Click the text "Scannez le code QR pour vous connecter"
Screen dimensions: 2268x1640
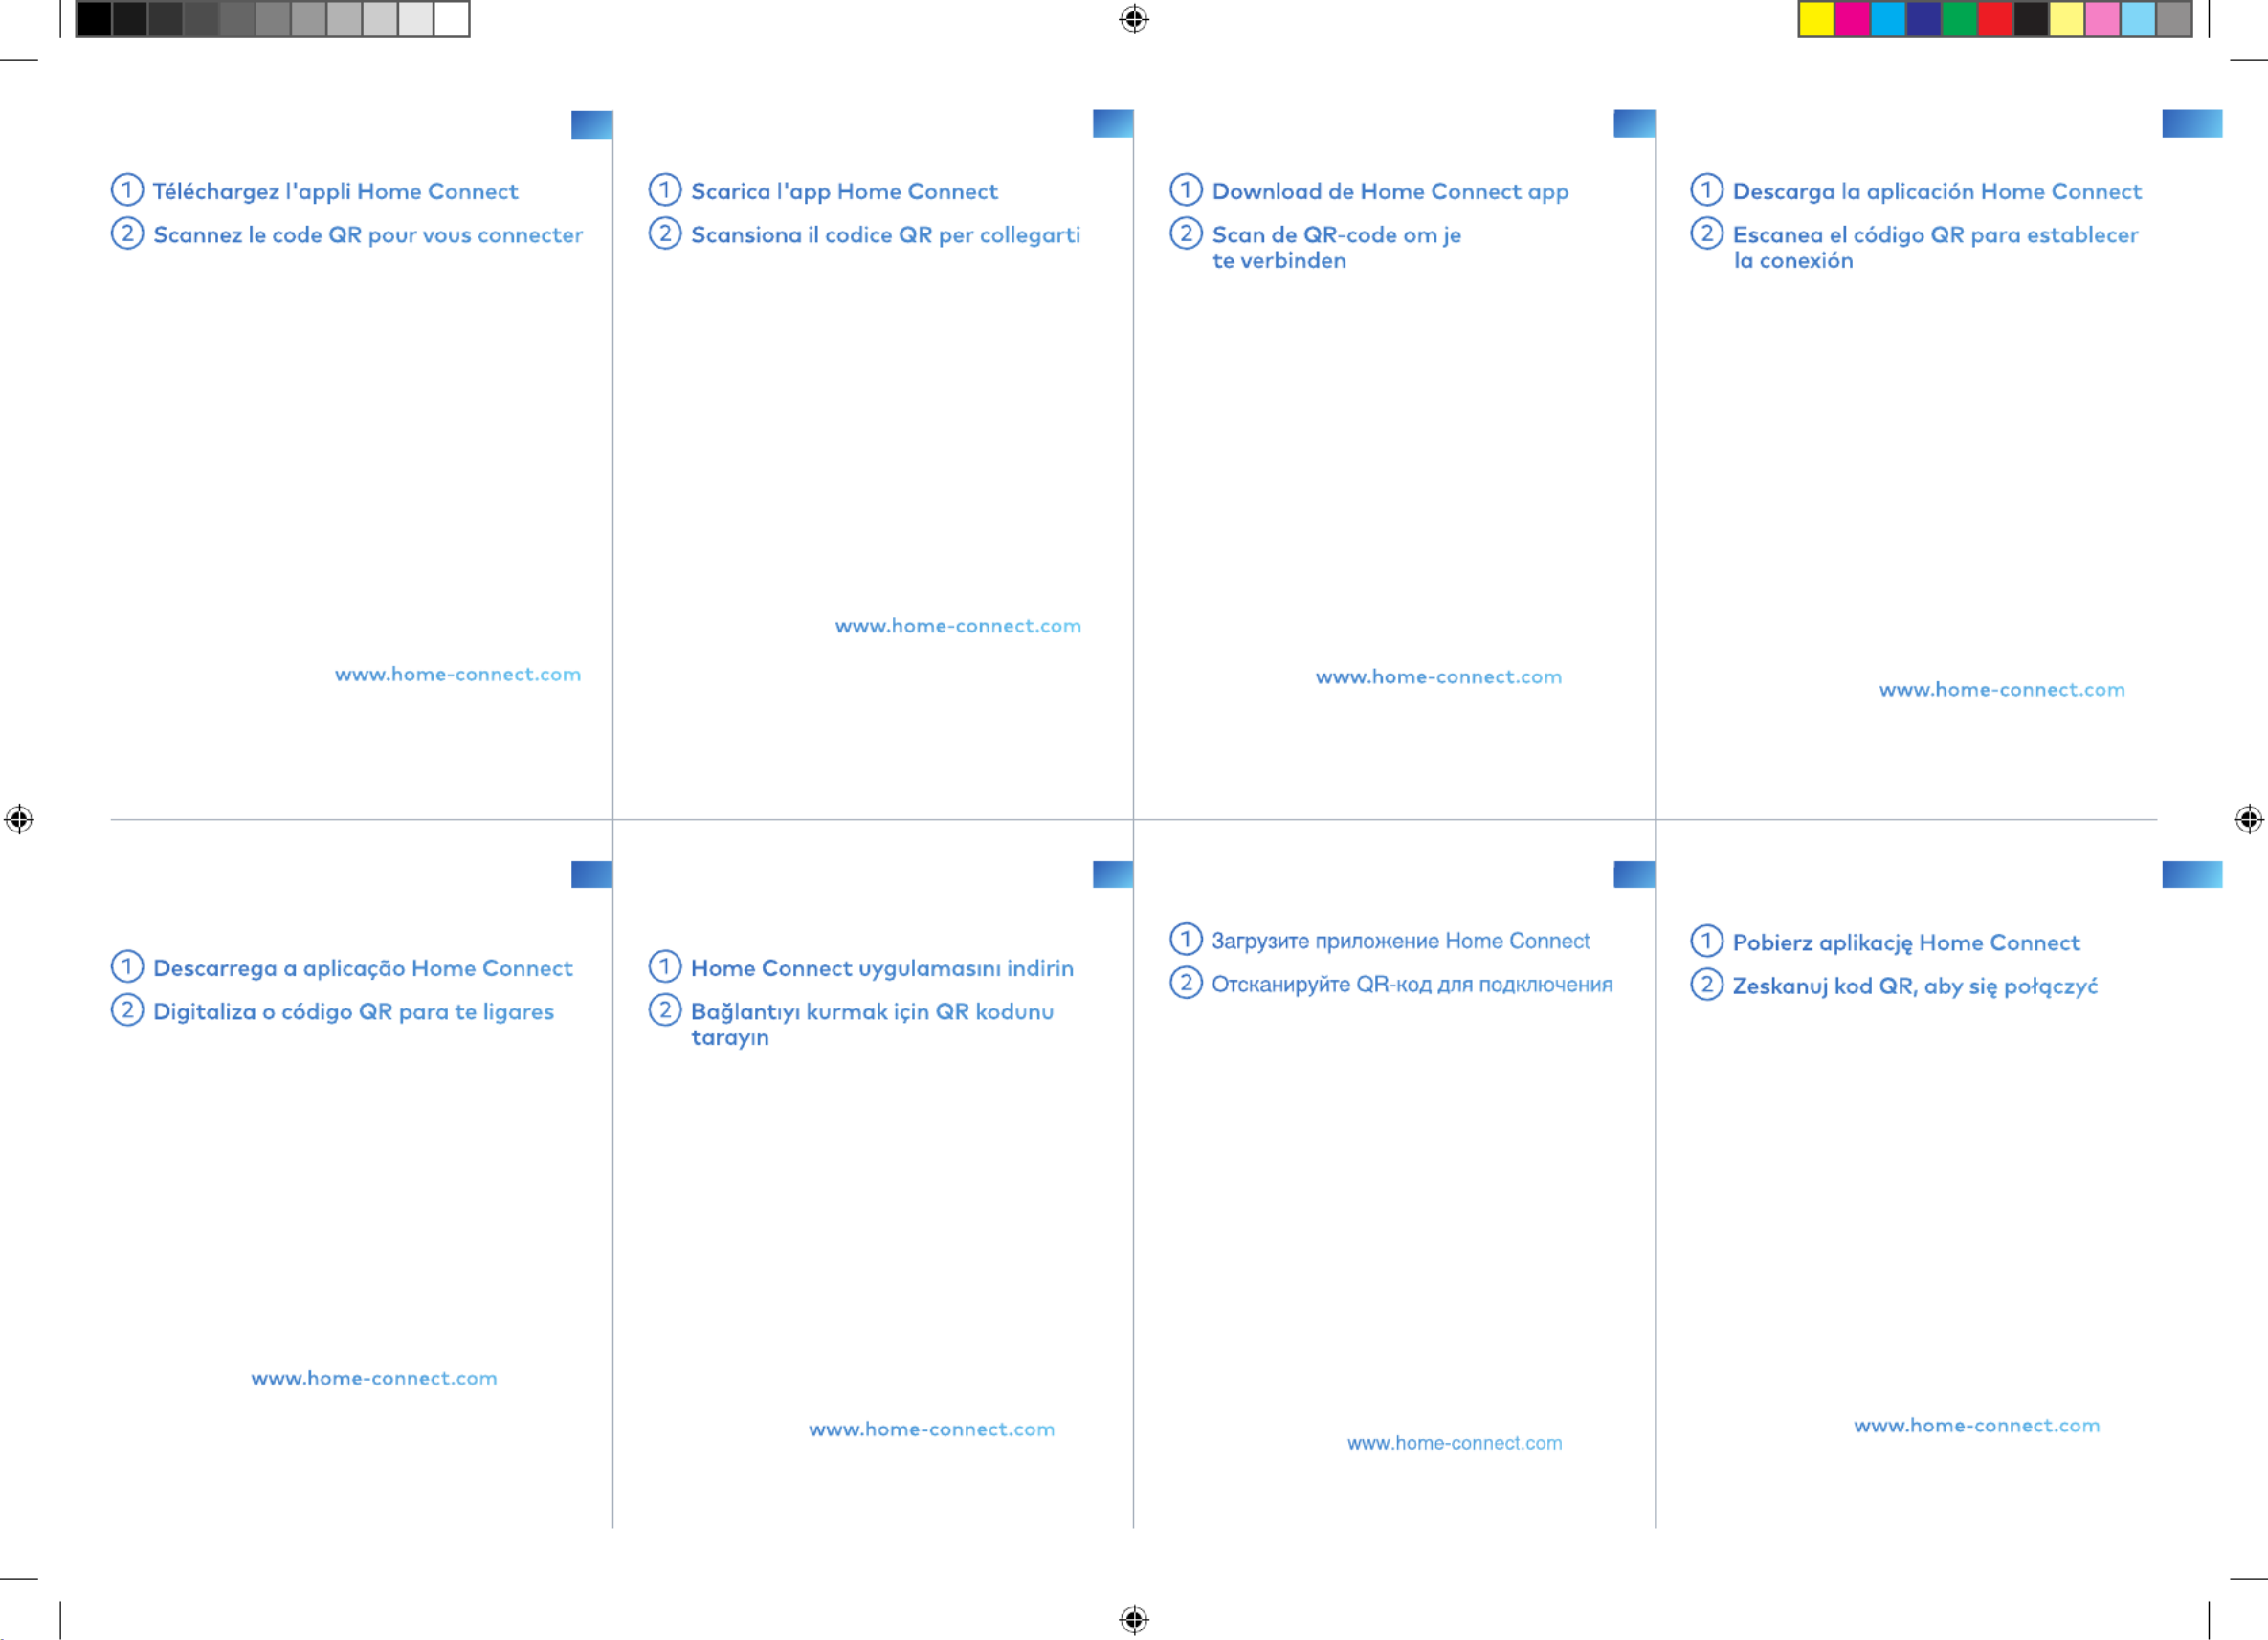[368, 235]
